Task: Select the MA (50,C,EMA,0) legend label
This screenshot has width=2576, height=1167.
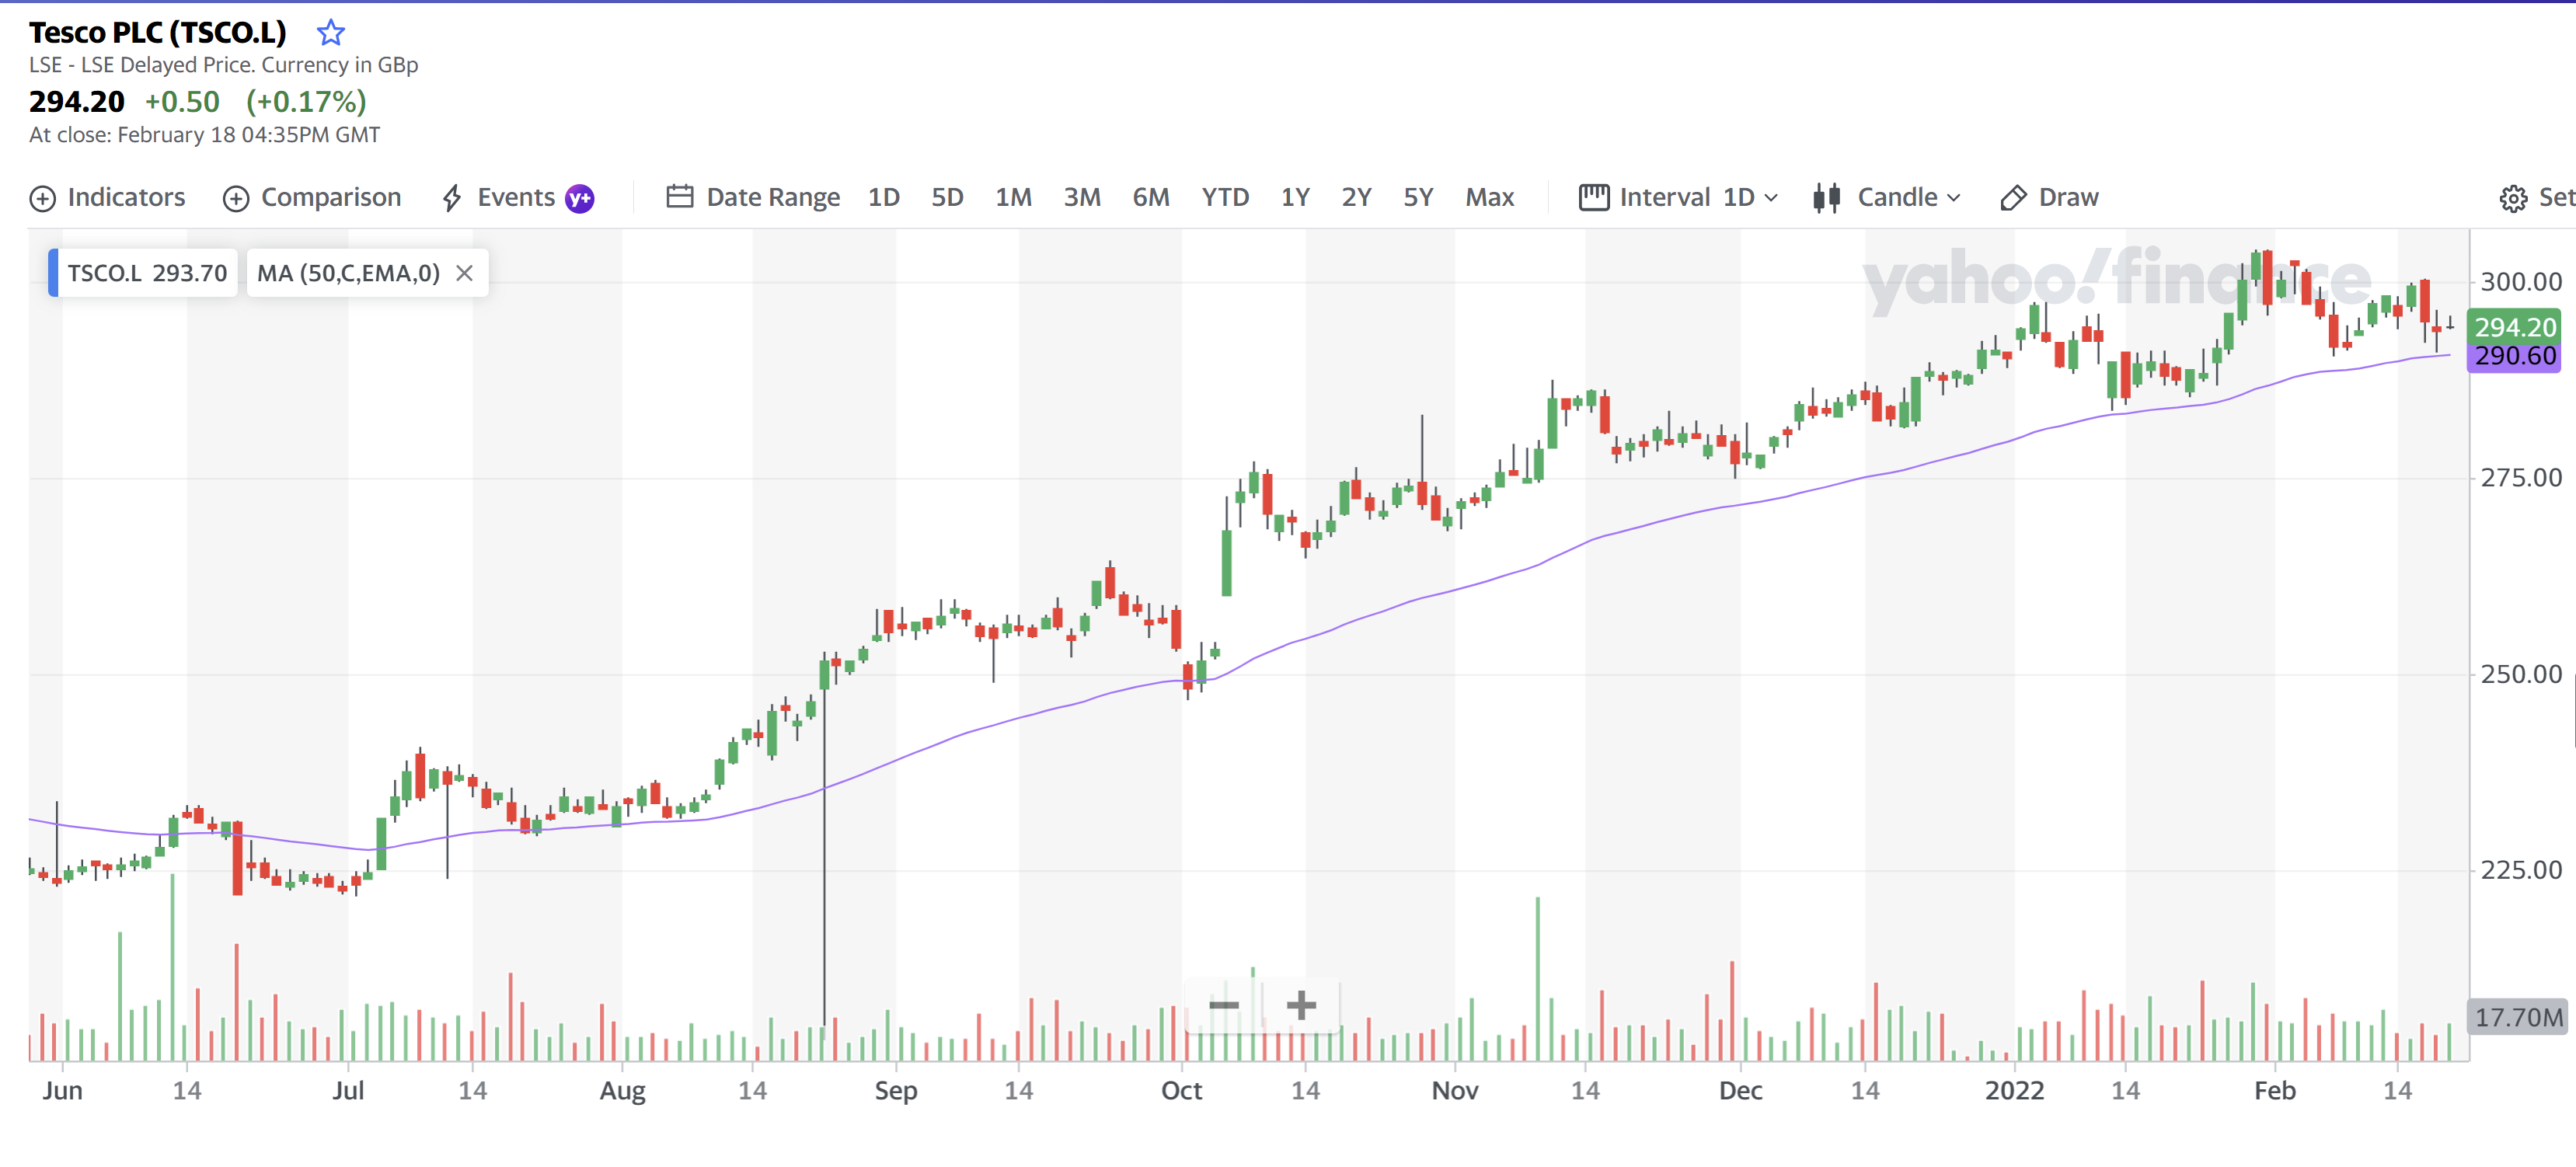Action: (x=348, y=273)
